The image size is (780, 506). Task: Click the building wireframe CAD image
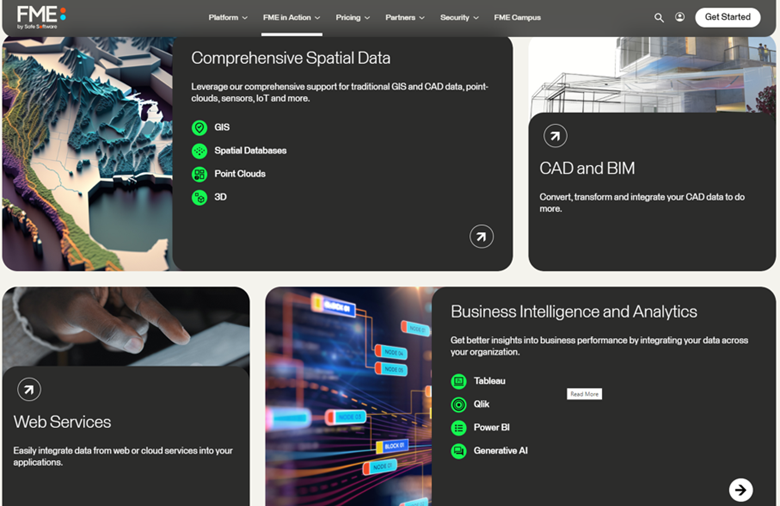[652, 75]
